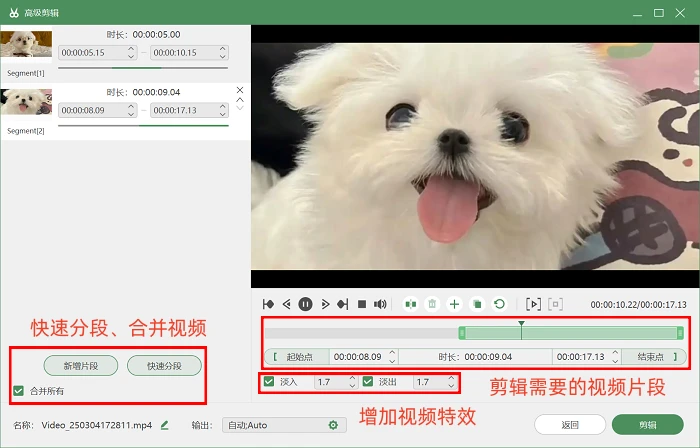
Task: Increase Segment[2] start time in list
Action: pyautogui.click(x=131, y=106)
